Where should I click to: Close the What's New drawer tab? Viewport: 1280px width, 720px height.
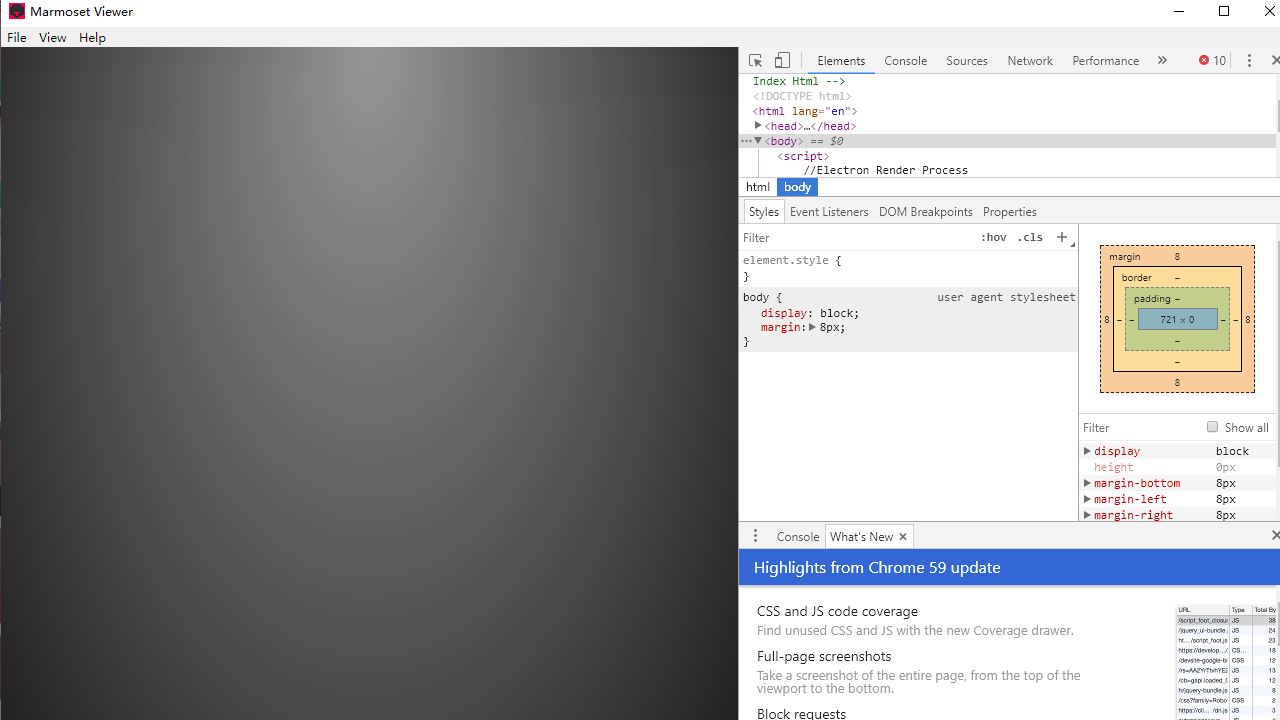point(903,536)
